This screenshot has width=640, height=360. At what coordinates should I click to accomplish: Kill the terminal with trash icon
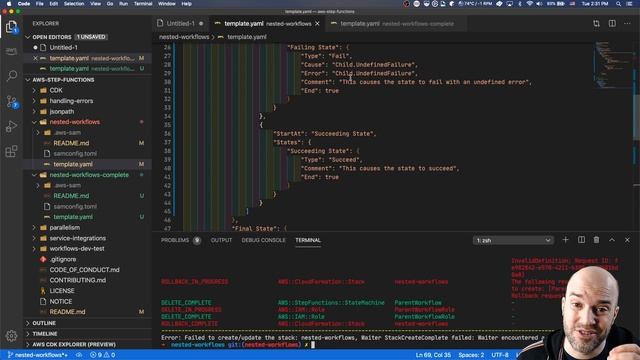point(596,240)
